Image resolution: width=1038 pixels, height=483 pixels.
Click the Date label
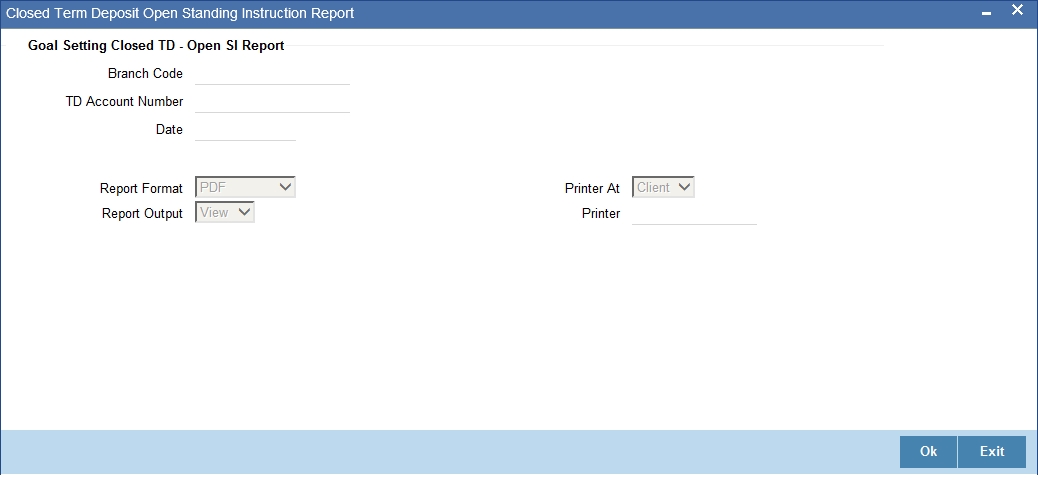[x=169, y=130]
